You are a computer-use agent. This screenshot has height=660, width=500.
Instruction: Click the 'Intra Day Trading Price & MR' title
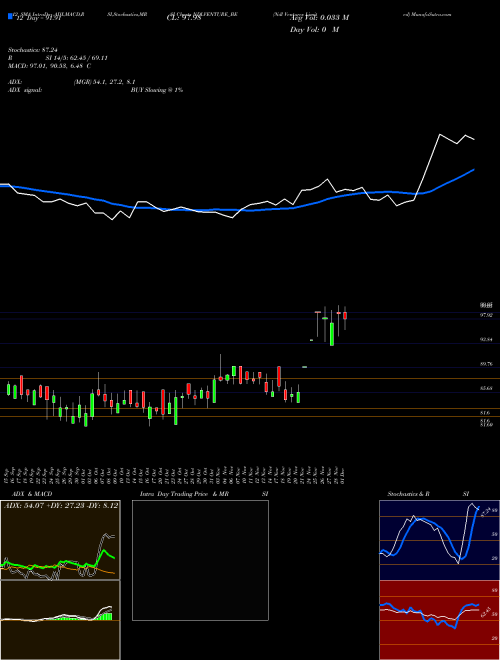(184, 494)
